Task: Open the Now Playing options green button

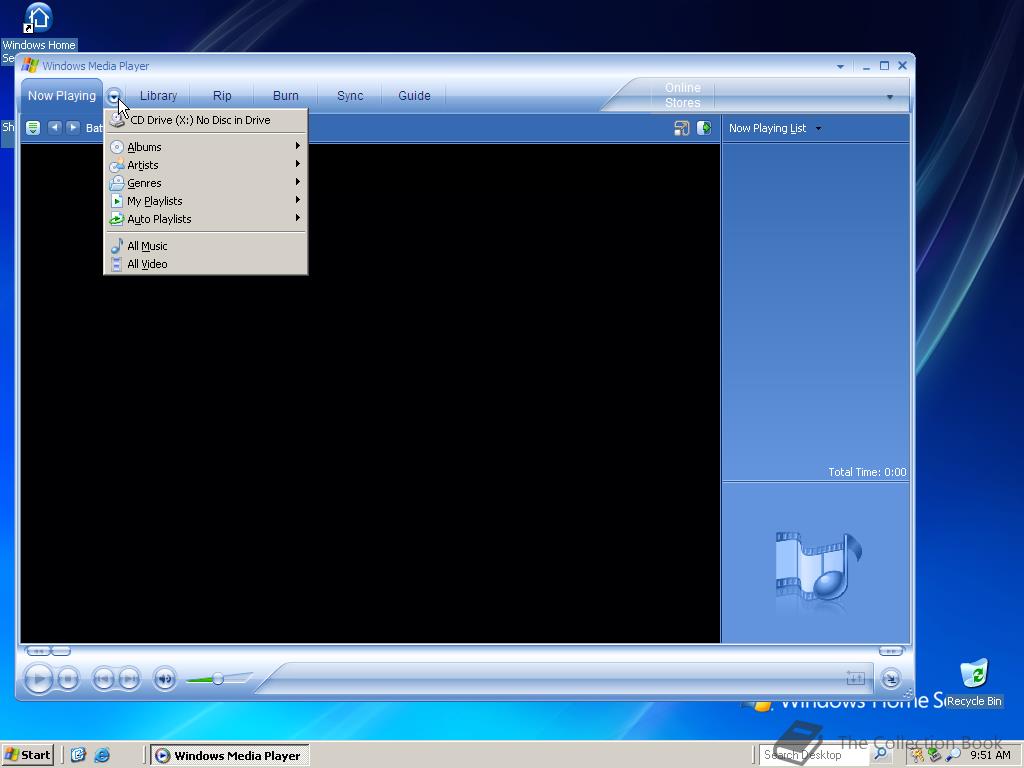Action: pos(33,128)
